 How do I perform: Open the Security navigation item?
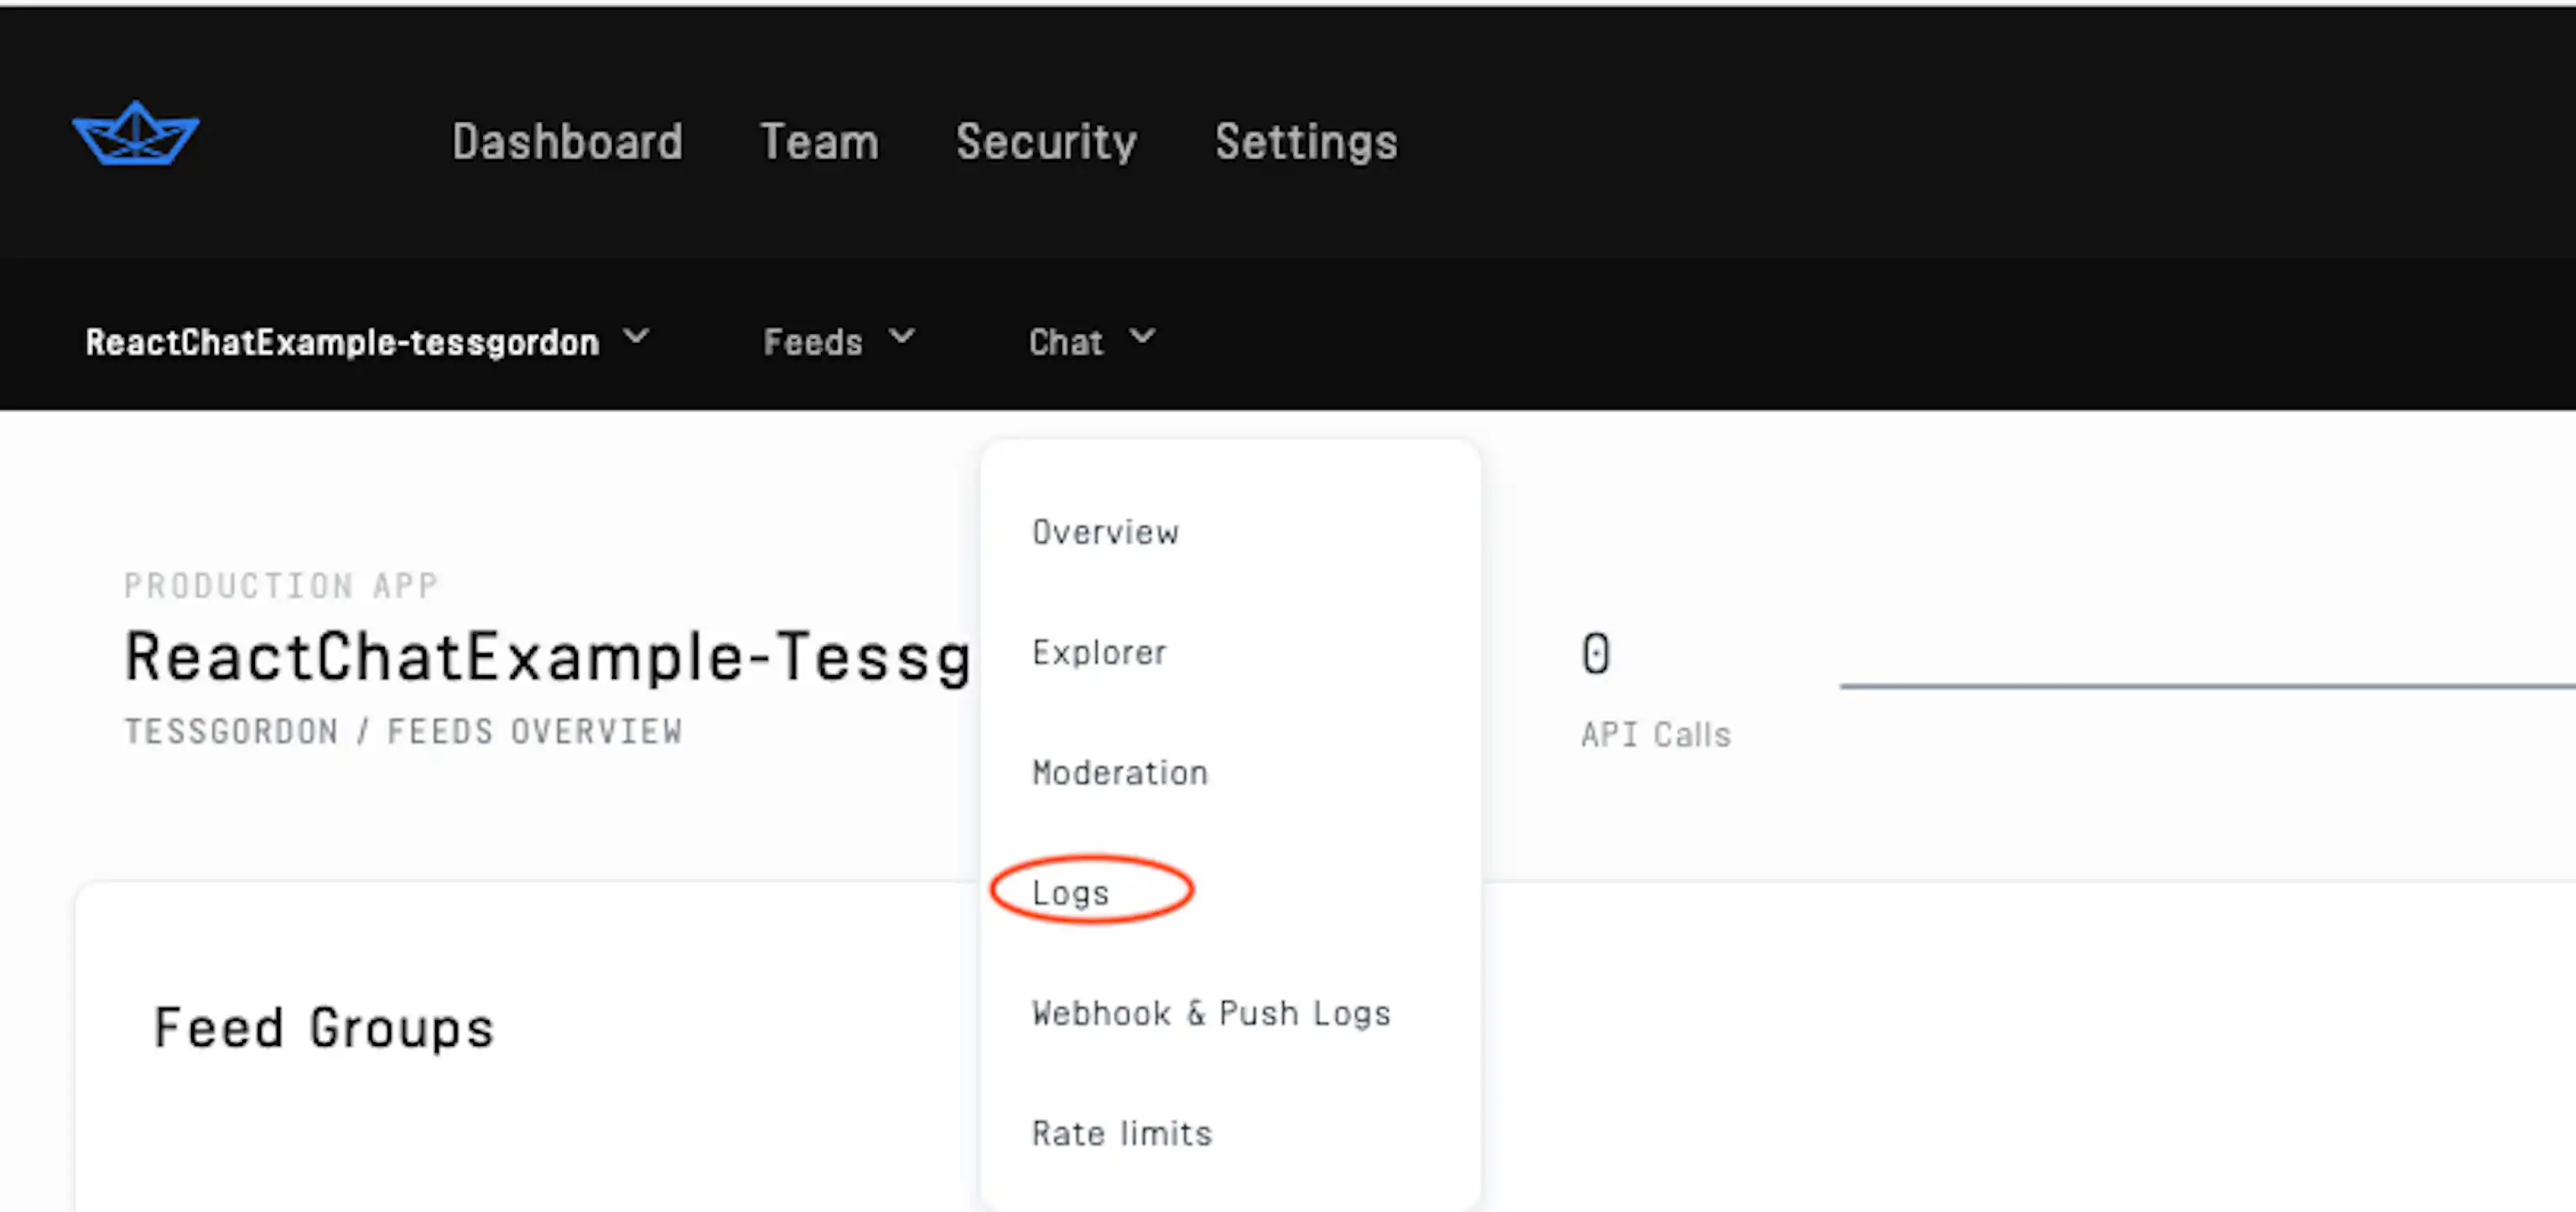pos(1046,142)
